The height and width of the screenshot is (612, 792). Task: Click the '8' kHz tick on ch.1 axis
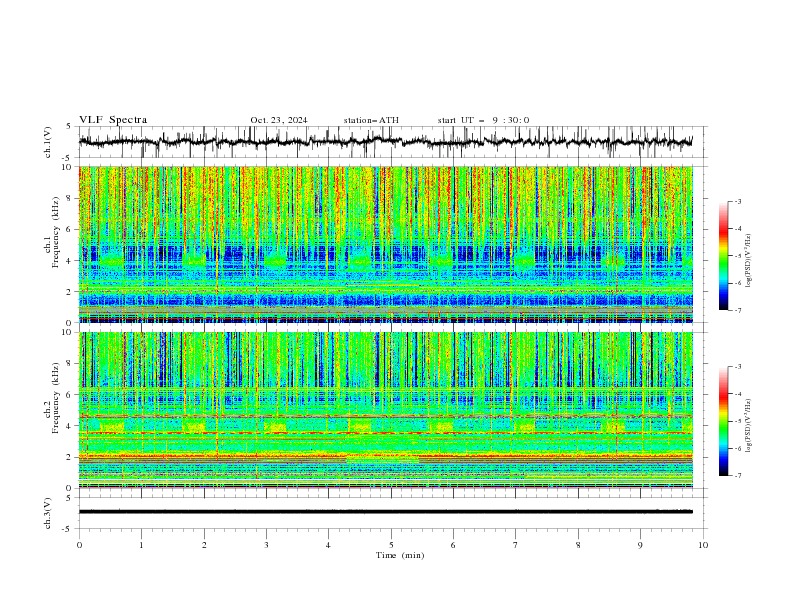70,198
